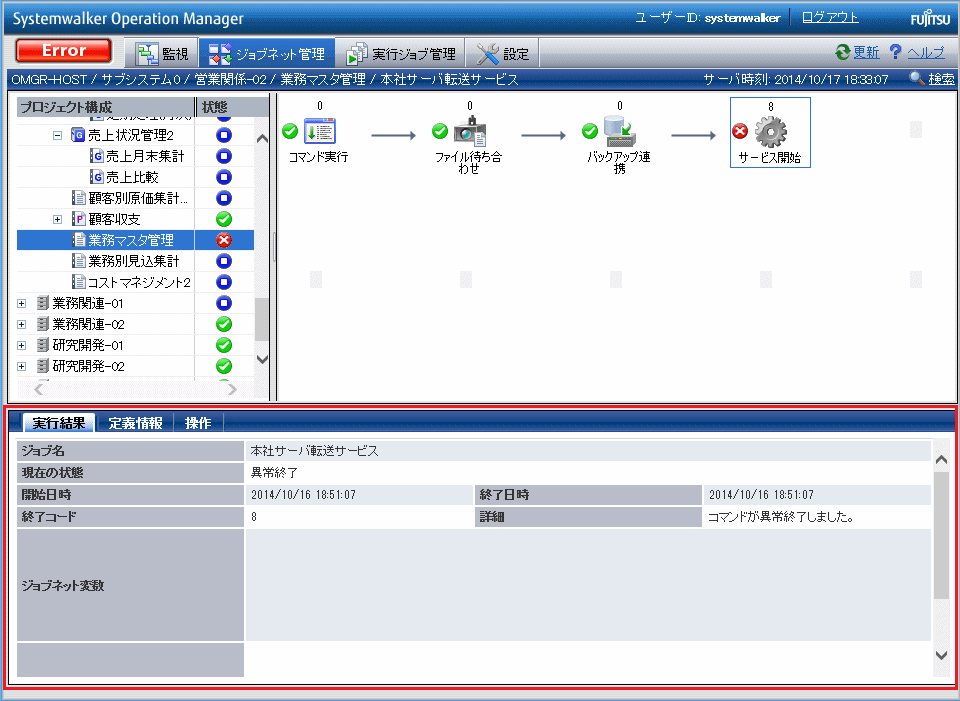This screenshot has width=960, height=701.
Task: Select 顧客収支 in project tree
Action: pos(114,219)
